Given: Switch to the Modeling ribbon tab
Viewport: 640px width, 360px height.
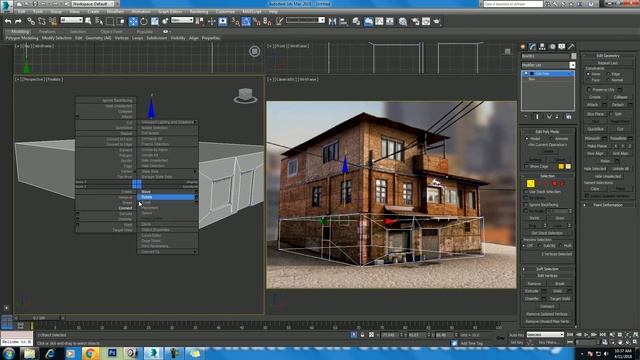Looking at the screenshot, I should point(19,31).
